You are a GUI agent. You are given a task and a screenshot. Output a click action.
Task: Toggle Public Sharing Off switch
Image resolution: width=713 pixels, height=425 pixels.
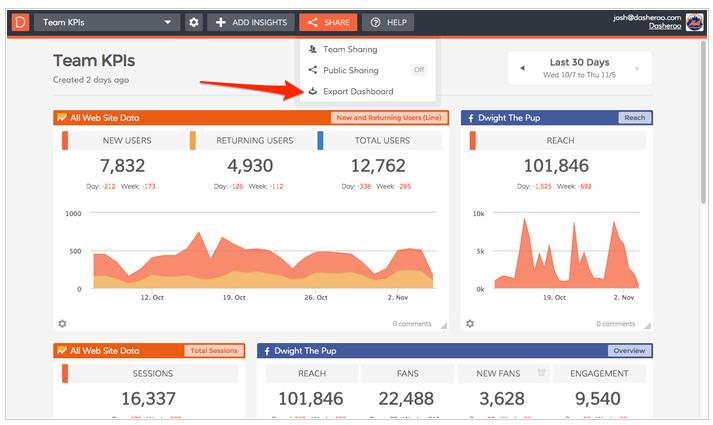[x=419, y=70]
